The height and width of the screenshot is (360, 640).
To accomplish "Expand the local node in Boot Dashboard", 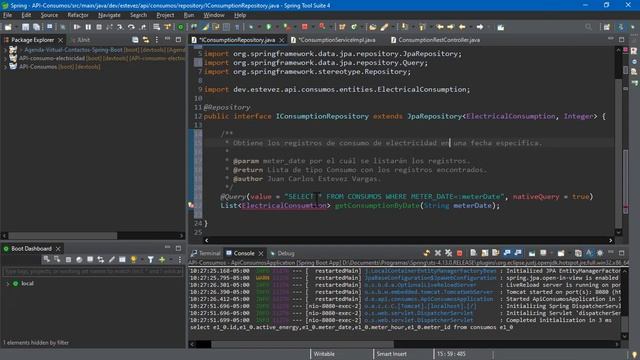I will [x=7, y=283].
